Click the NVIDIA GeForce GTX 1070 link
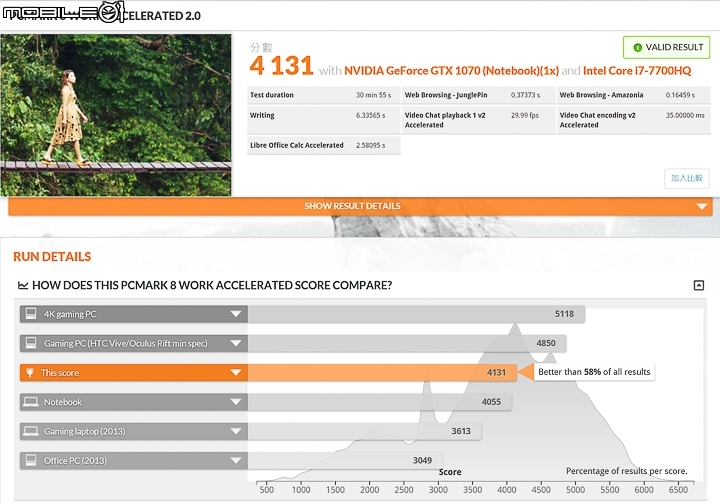The image size is (720, 504). 451,71
